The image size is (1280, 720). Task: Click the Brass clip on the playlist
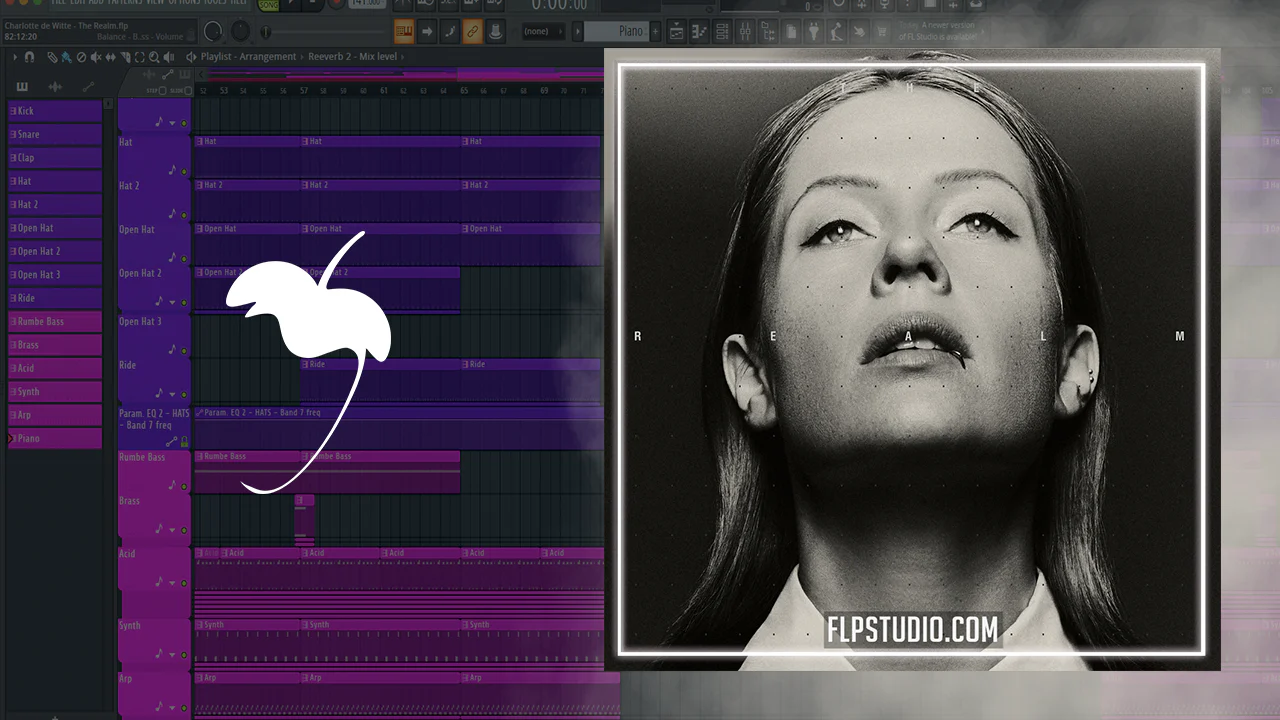click(305, 519)
